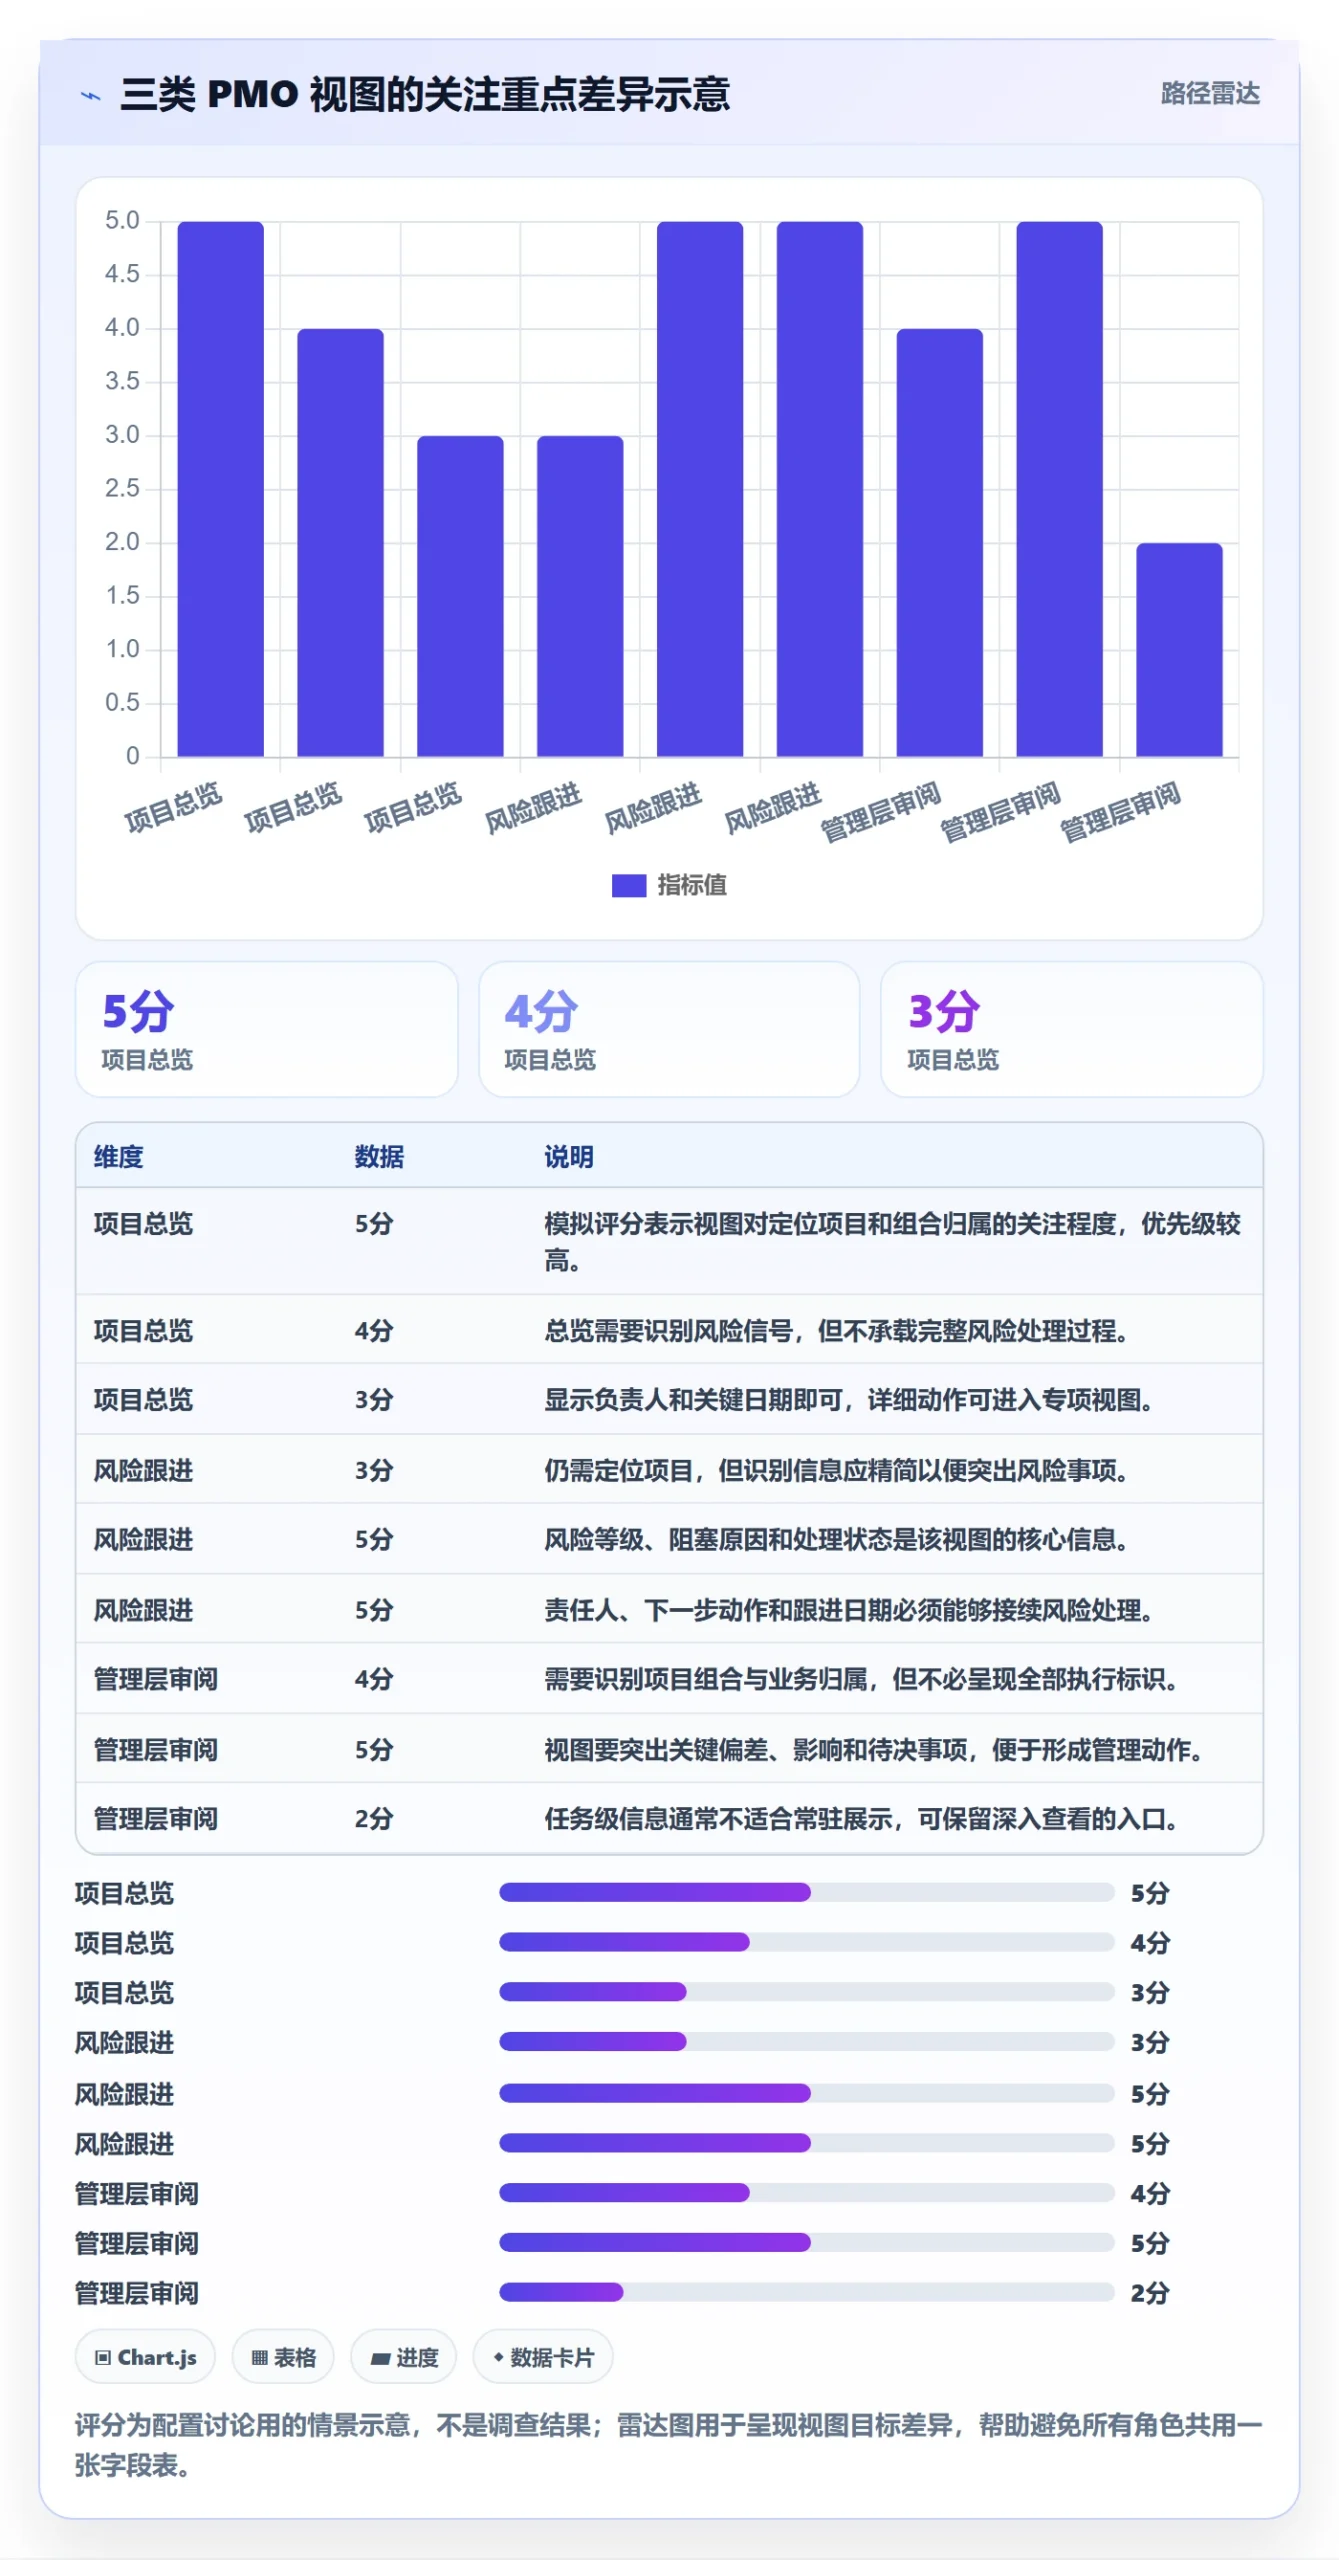
Task: Select the row text 任务级信息通常不适合常驻展示
Action: 862,1820
